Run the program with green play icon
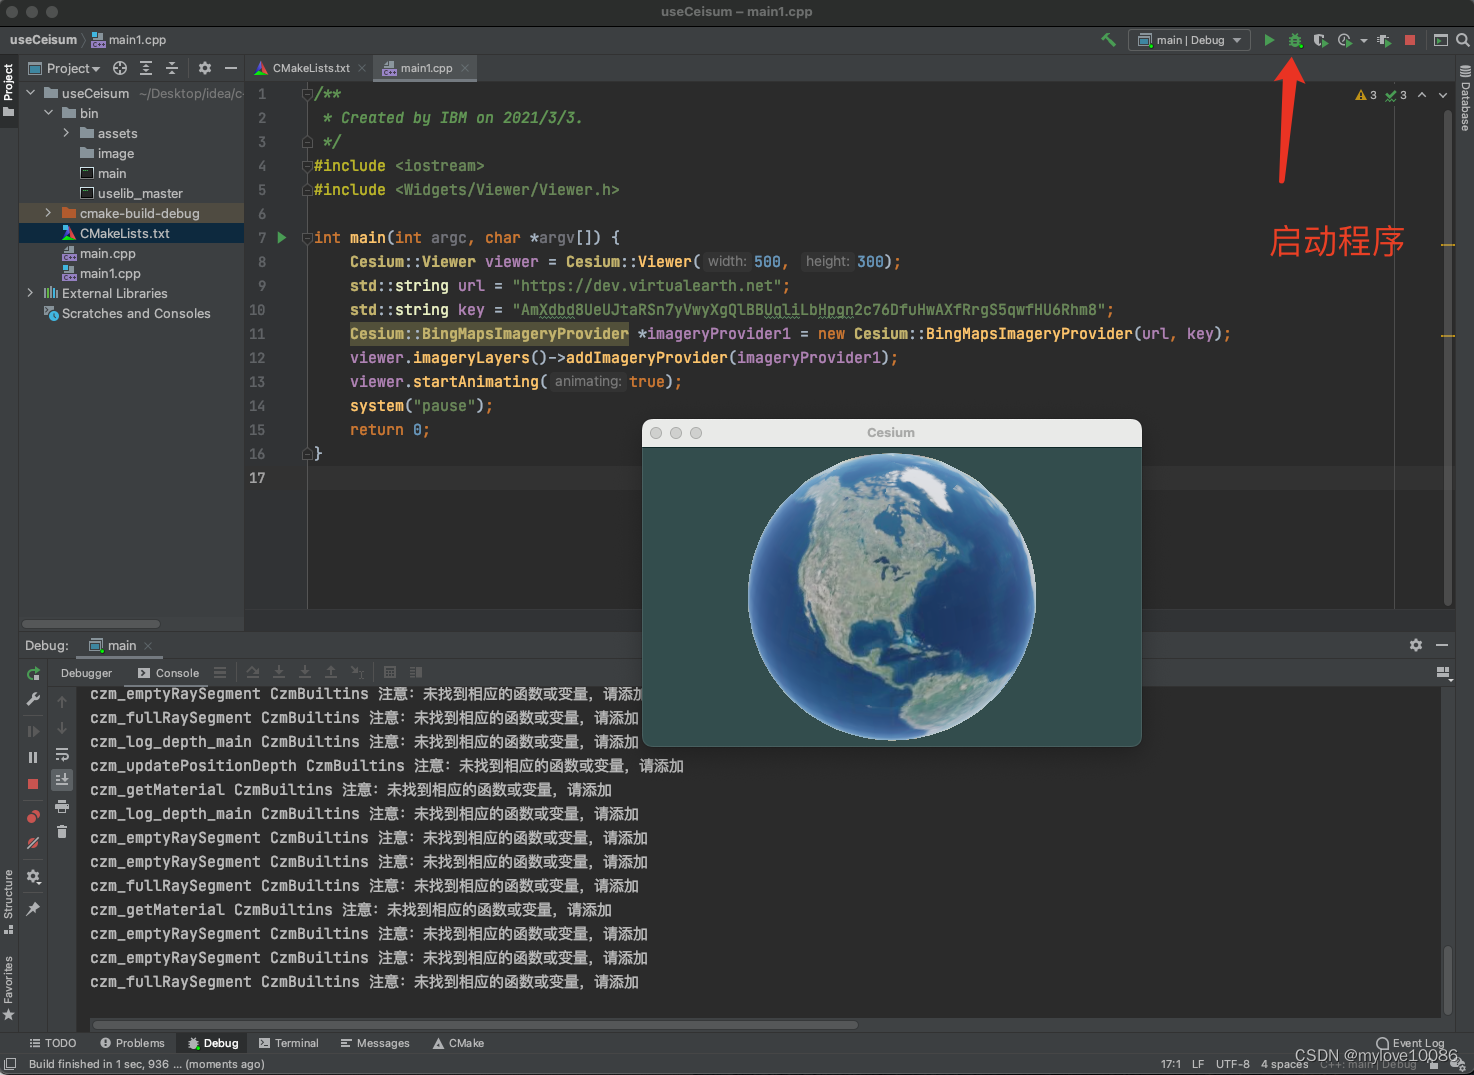Screen dimensions: 1474x1075 pos(1269,40)
